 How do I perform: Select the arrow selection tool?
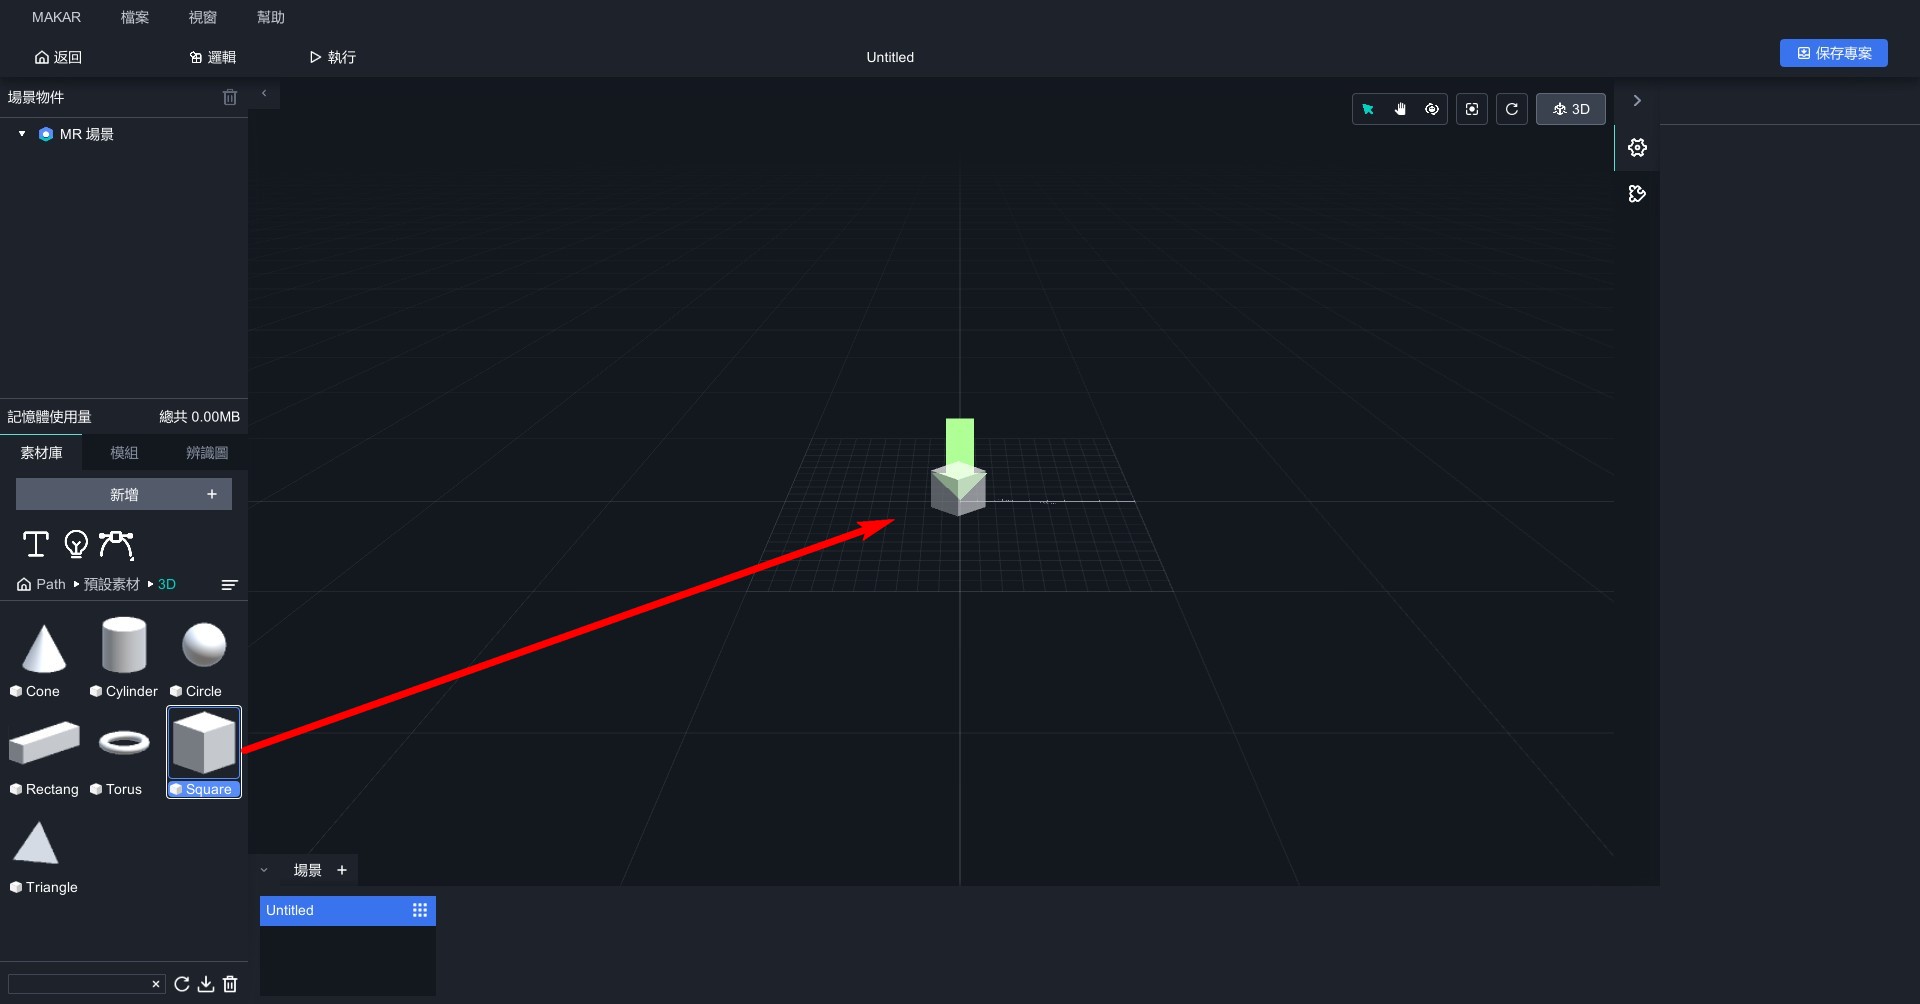[x=1368, y=109]
